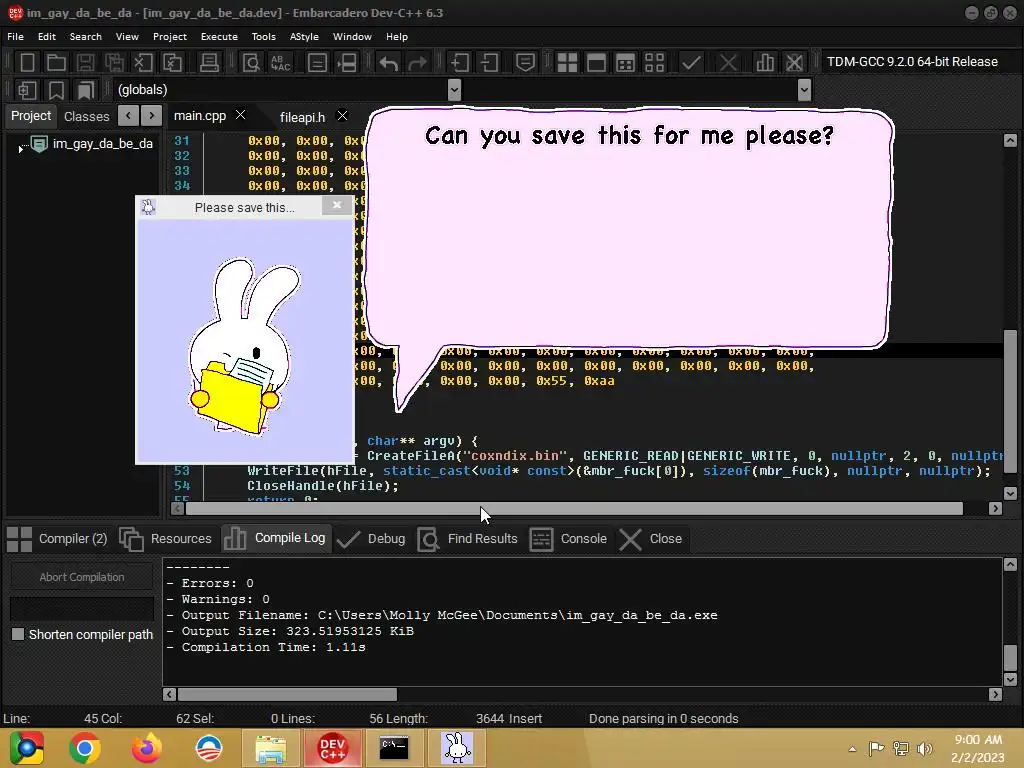Open Dev-C++ from the taskbar
Viewport: 1024px width, 768px height.
click(x=332, y=748)
